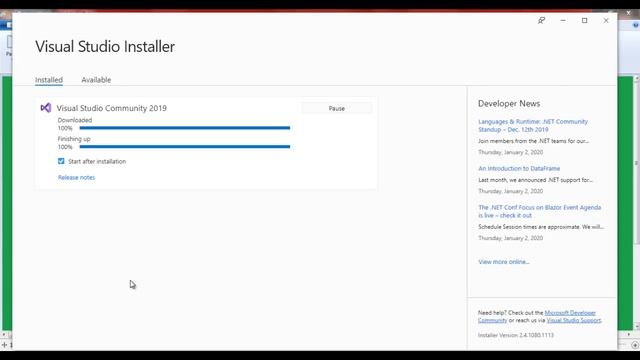Click the Visual Studio Community 2019 logo icon

[x=46, y=108]
